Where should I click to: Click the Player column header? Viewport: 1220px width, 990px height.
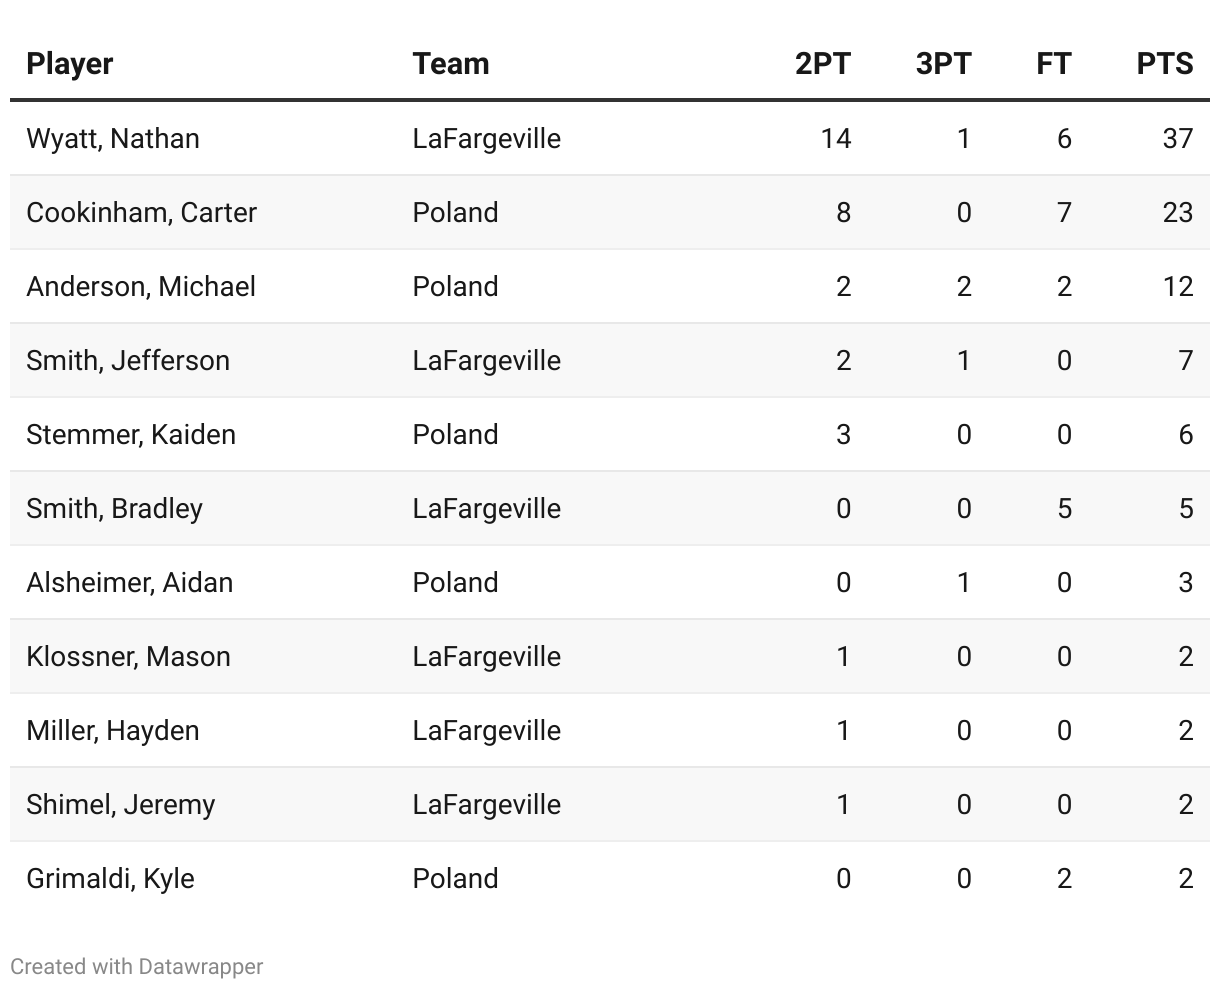coord(70,64)
